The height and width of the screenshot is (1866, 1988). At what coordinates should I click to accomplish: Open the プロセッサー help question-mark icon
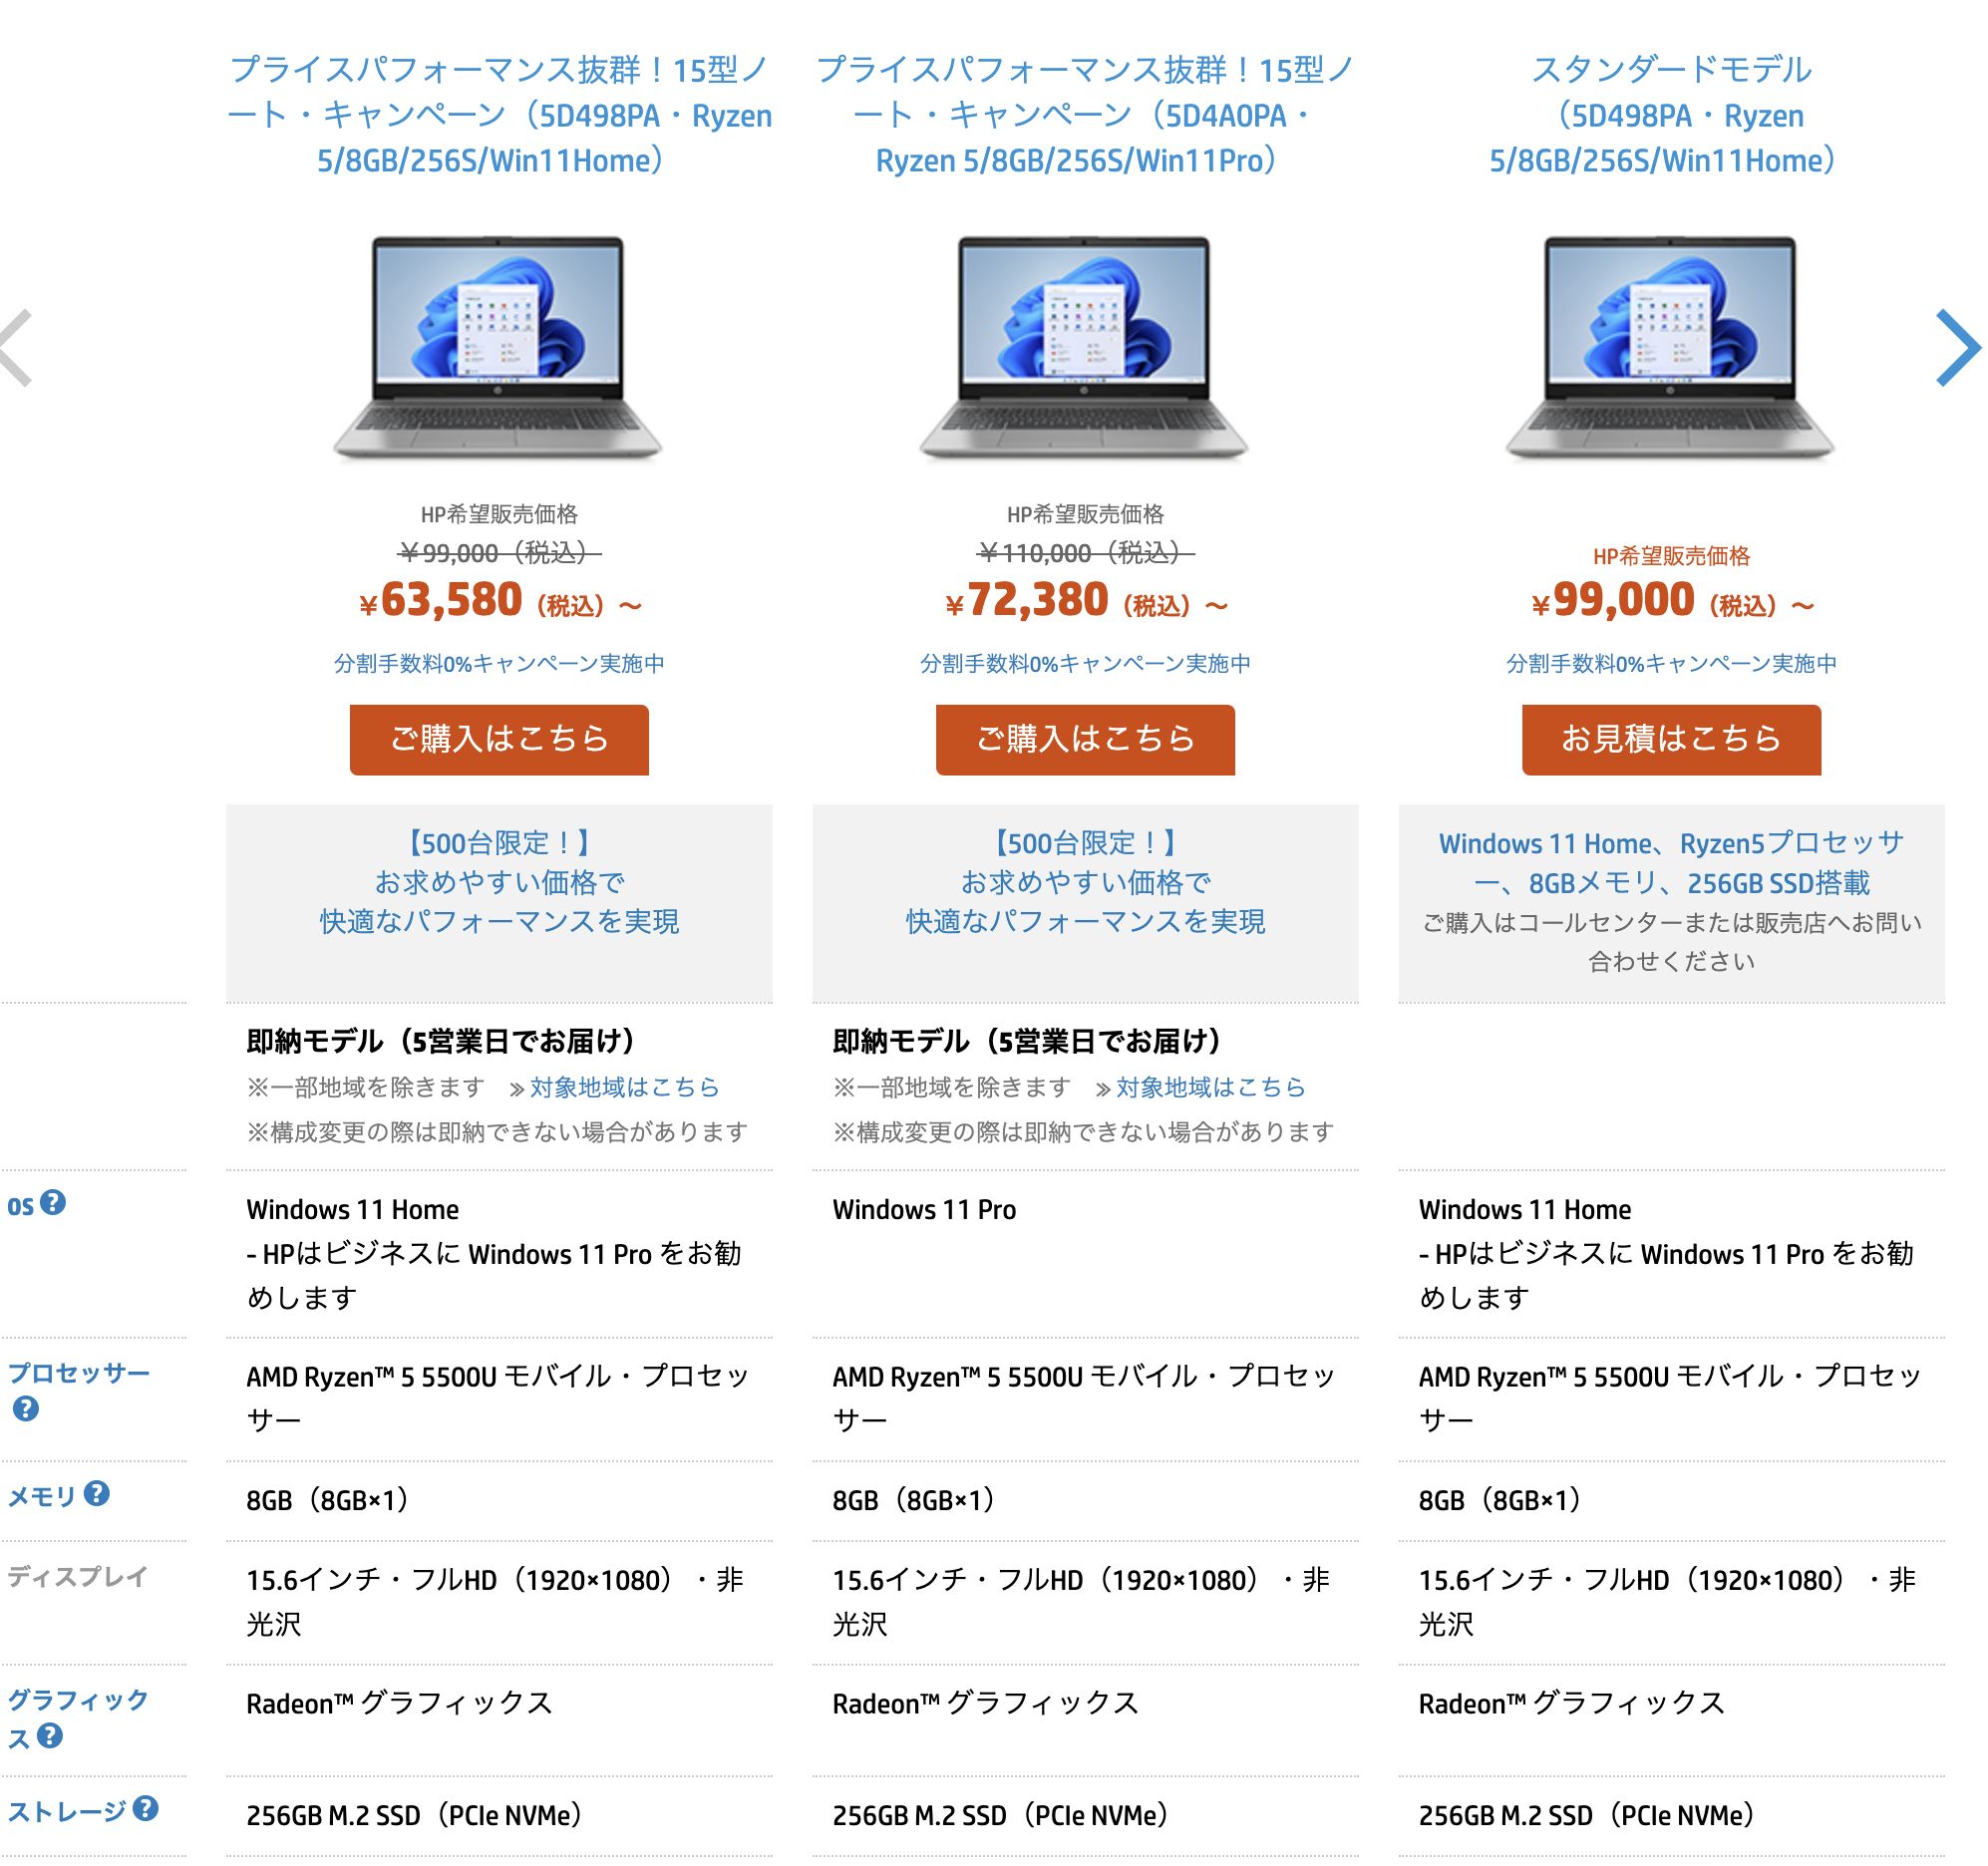(x=26, y=1409)
